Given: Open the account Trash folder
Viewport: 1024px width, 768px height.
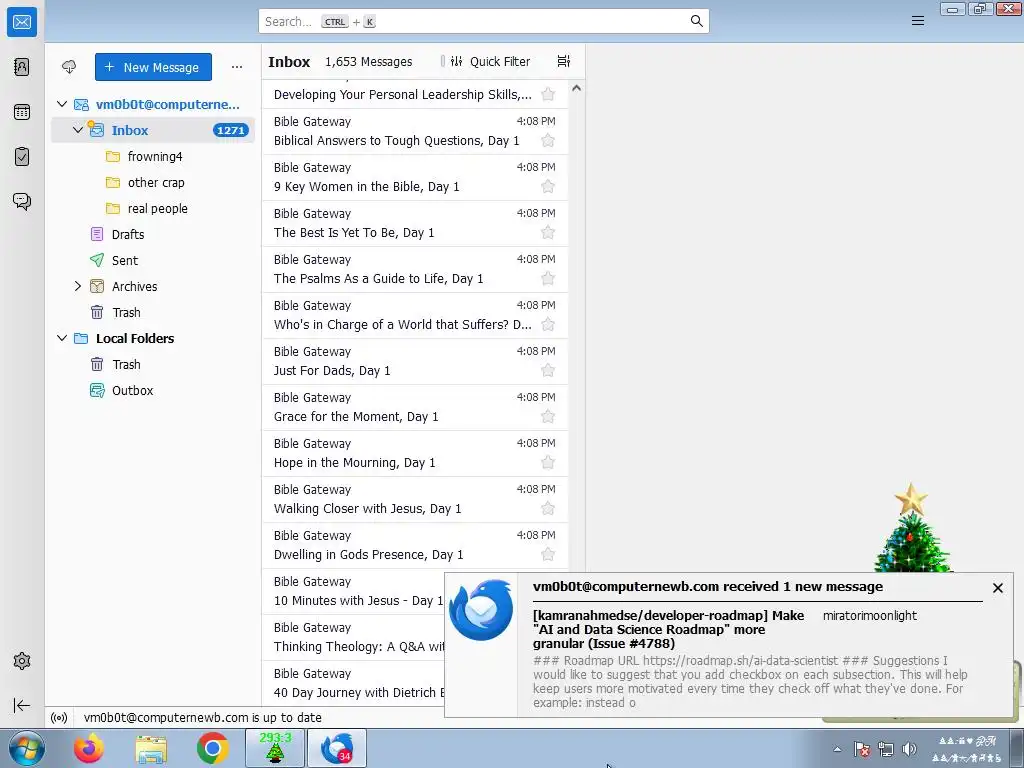Looking at the screenshot, I should (153, 312).
